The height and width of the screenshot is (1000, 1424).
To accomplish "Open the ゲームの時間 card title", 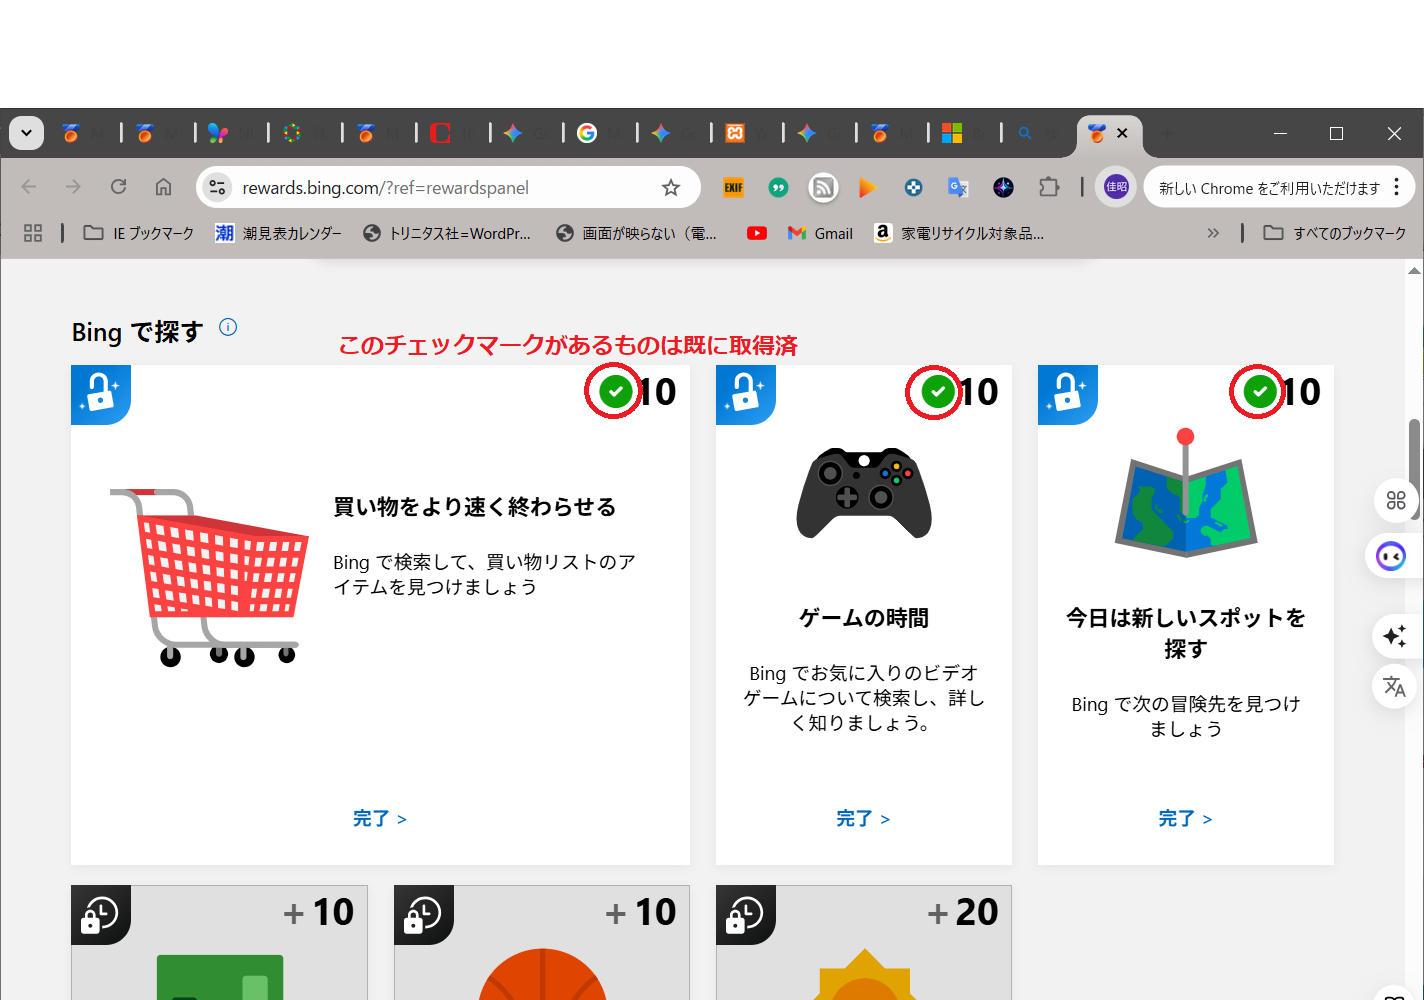I will point(864,618).
